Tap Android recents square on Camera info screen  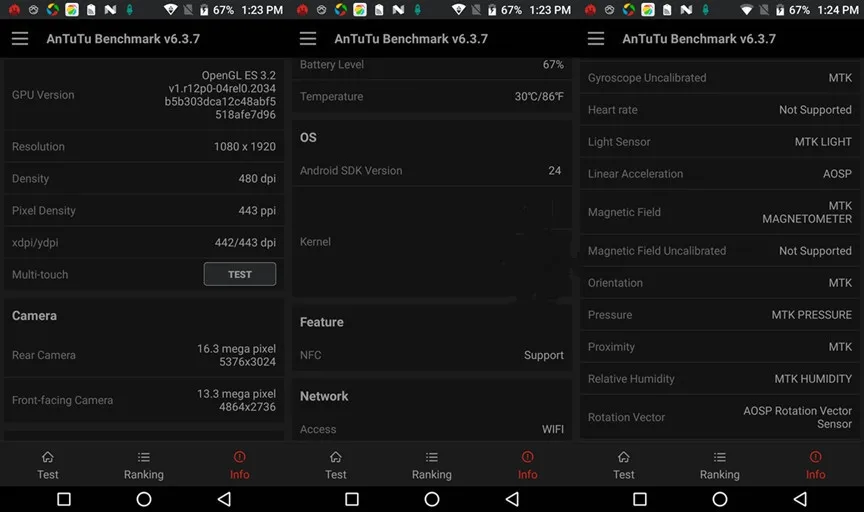(x=64, y=499)
